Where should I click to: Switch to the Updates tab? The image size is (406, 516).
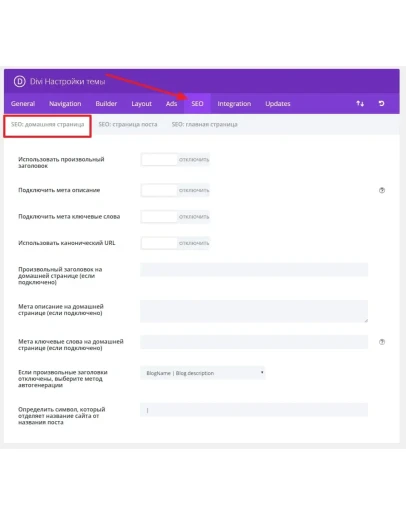pyautogui.click(x=278, y=104)
